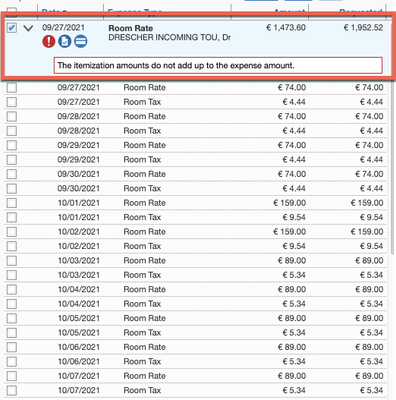The width and height of the screenshot is (396, 400).
Task: Click the itemization amounts error message
Action: coord(218,65)
